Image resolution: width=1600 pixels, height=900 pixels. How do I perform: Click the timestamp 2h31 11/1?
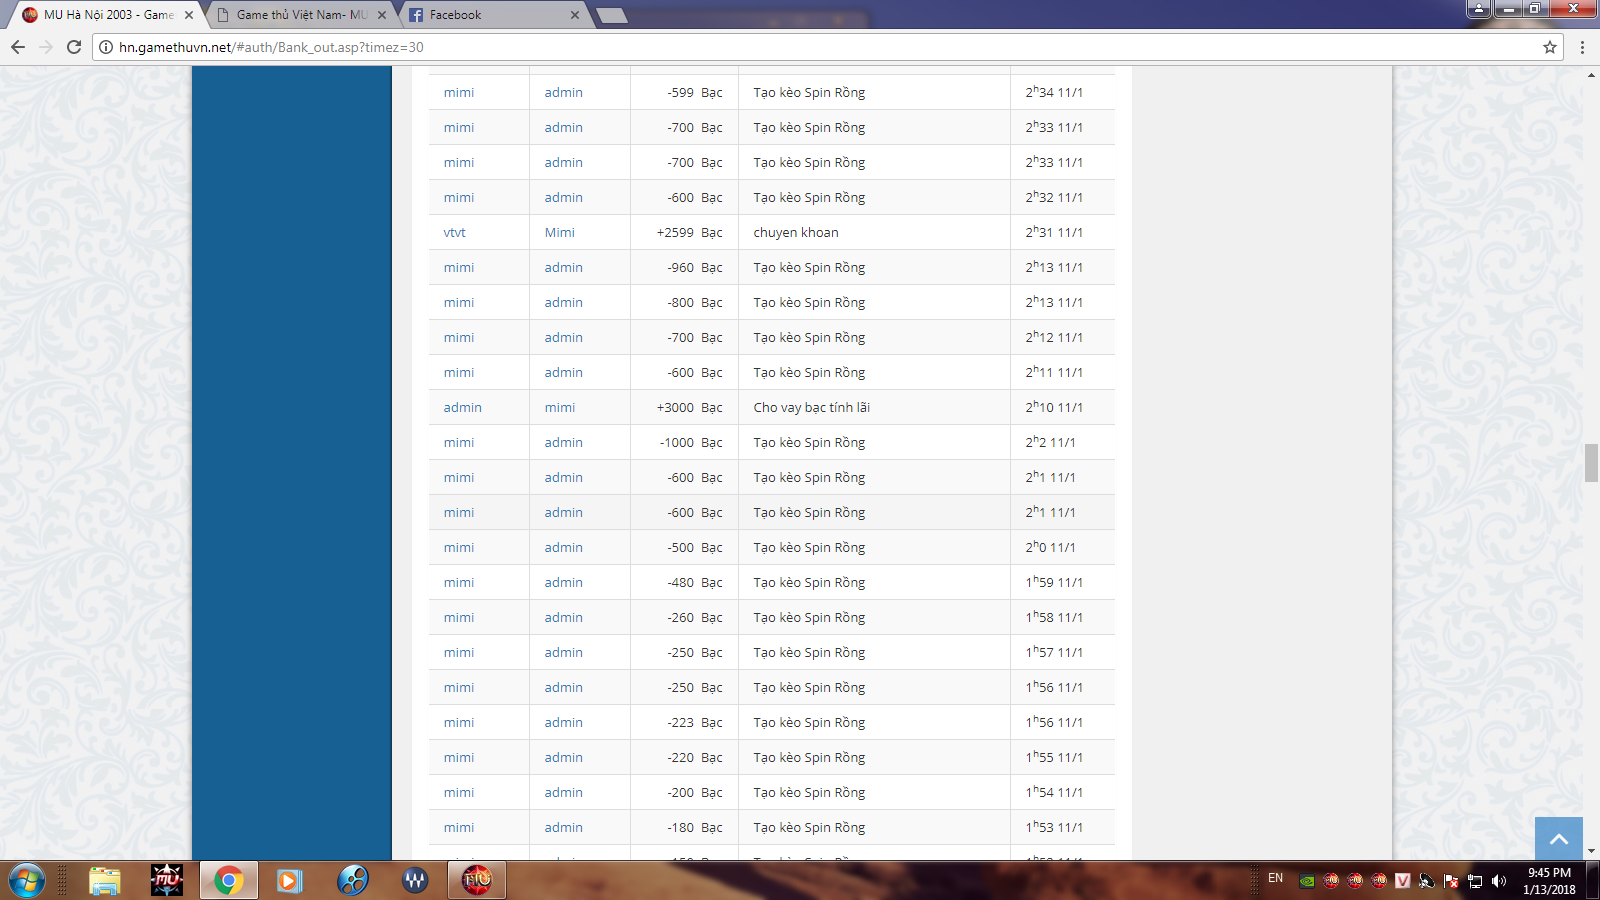tap(1054, 232)
